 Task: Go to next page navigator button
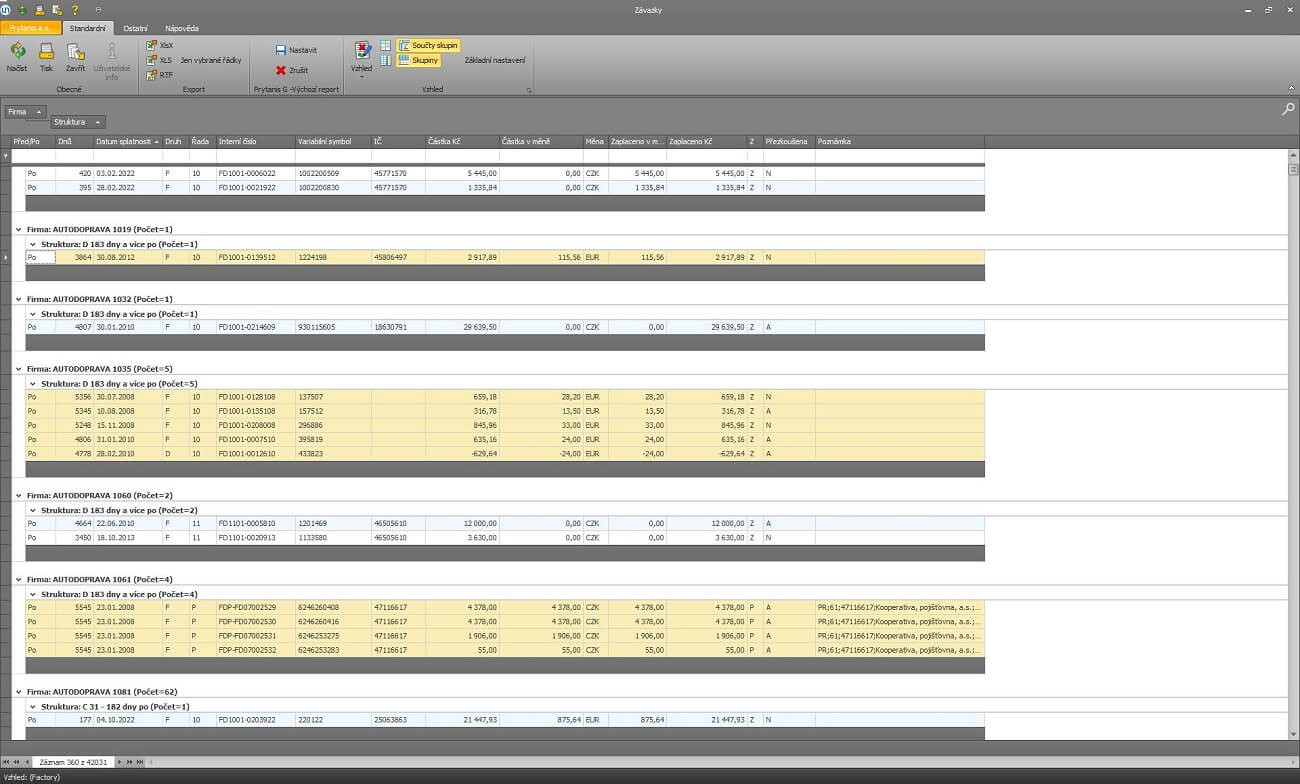[x=130, y=762]
